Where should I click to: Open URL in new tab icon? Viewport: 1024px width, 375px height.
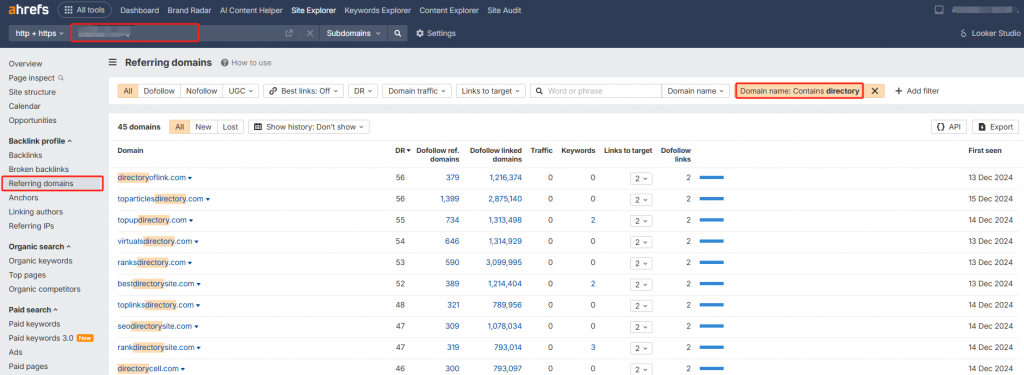289,33
